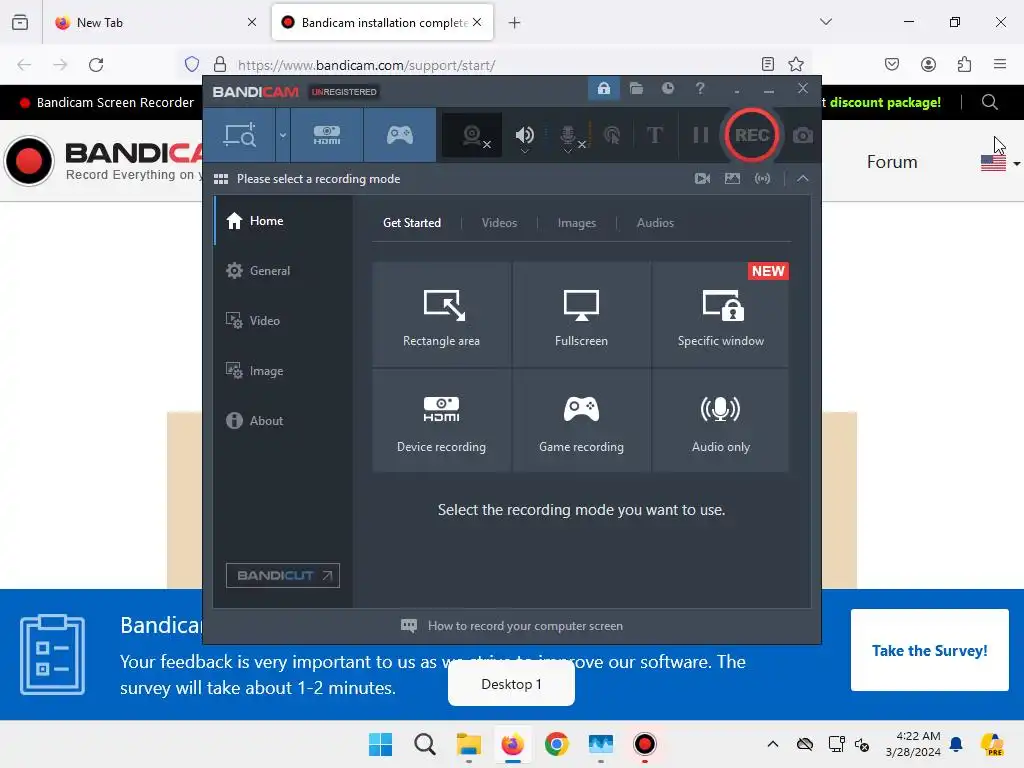Open Bandicam help question mark icon
The width and height of the screenshot is (1024, 768).
tap(700, 88)
